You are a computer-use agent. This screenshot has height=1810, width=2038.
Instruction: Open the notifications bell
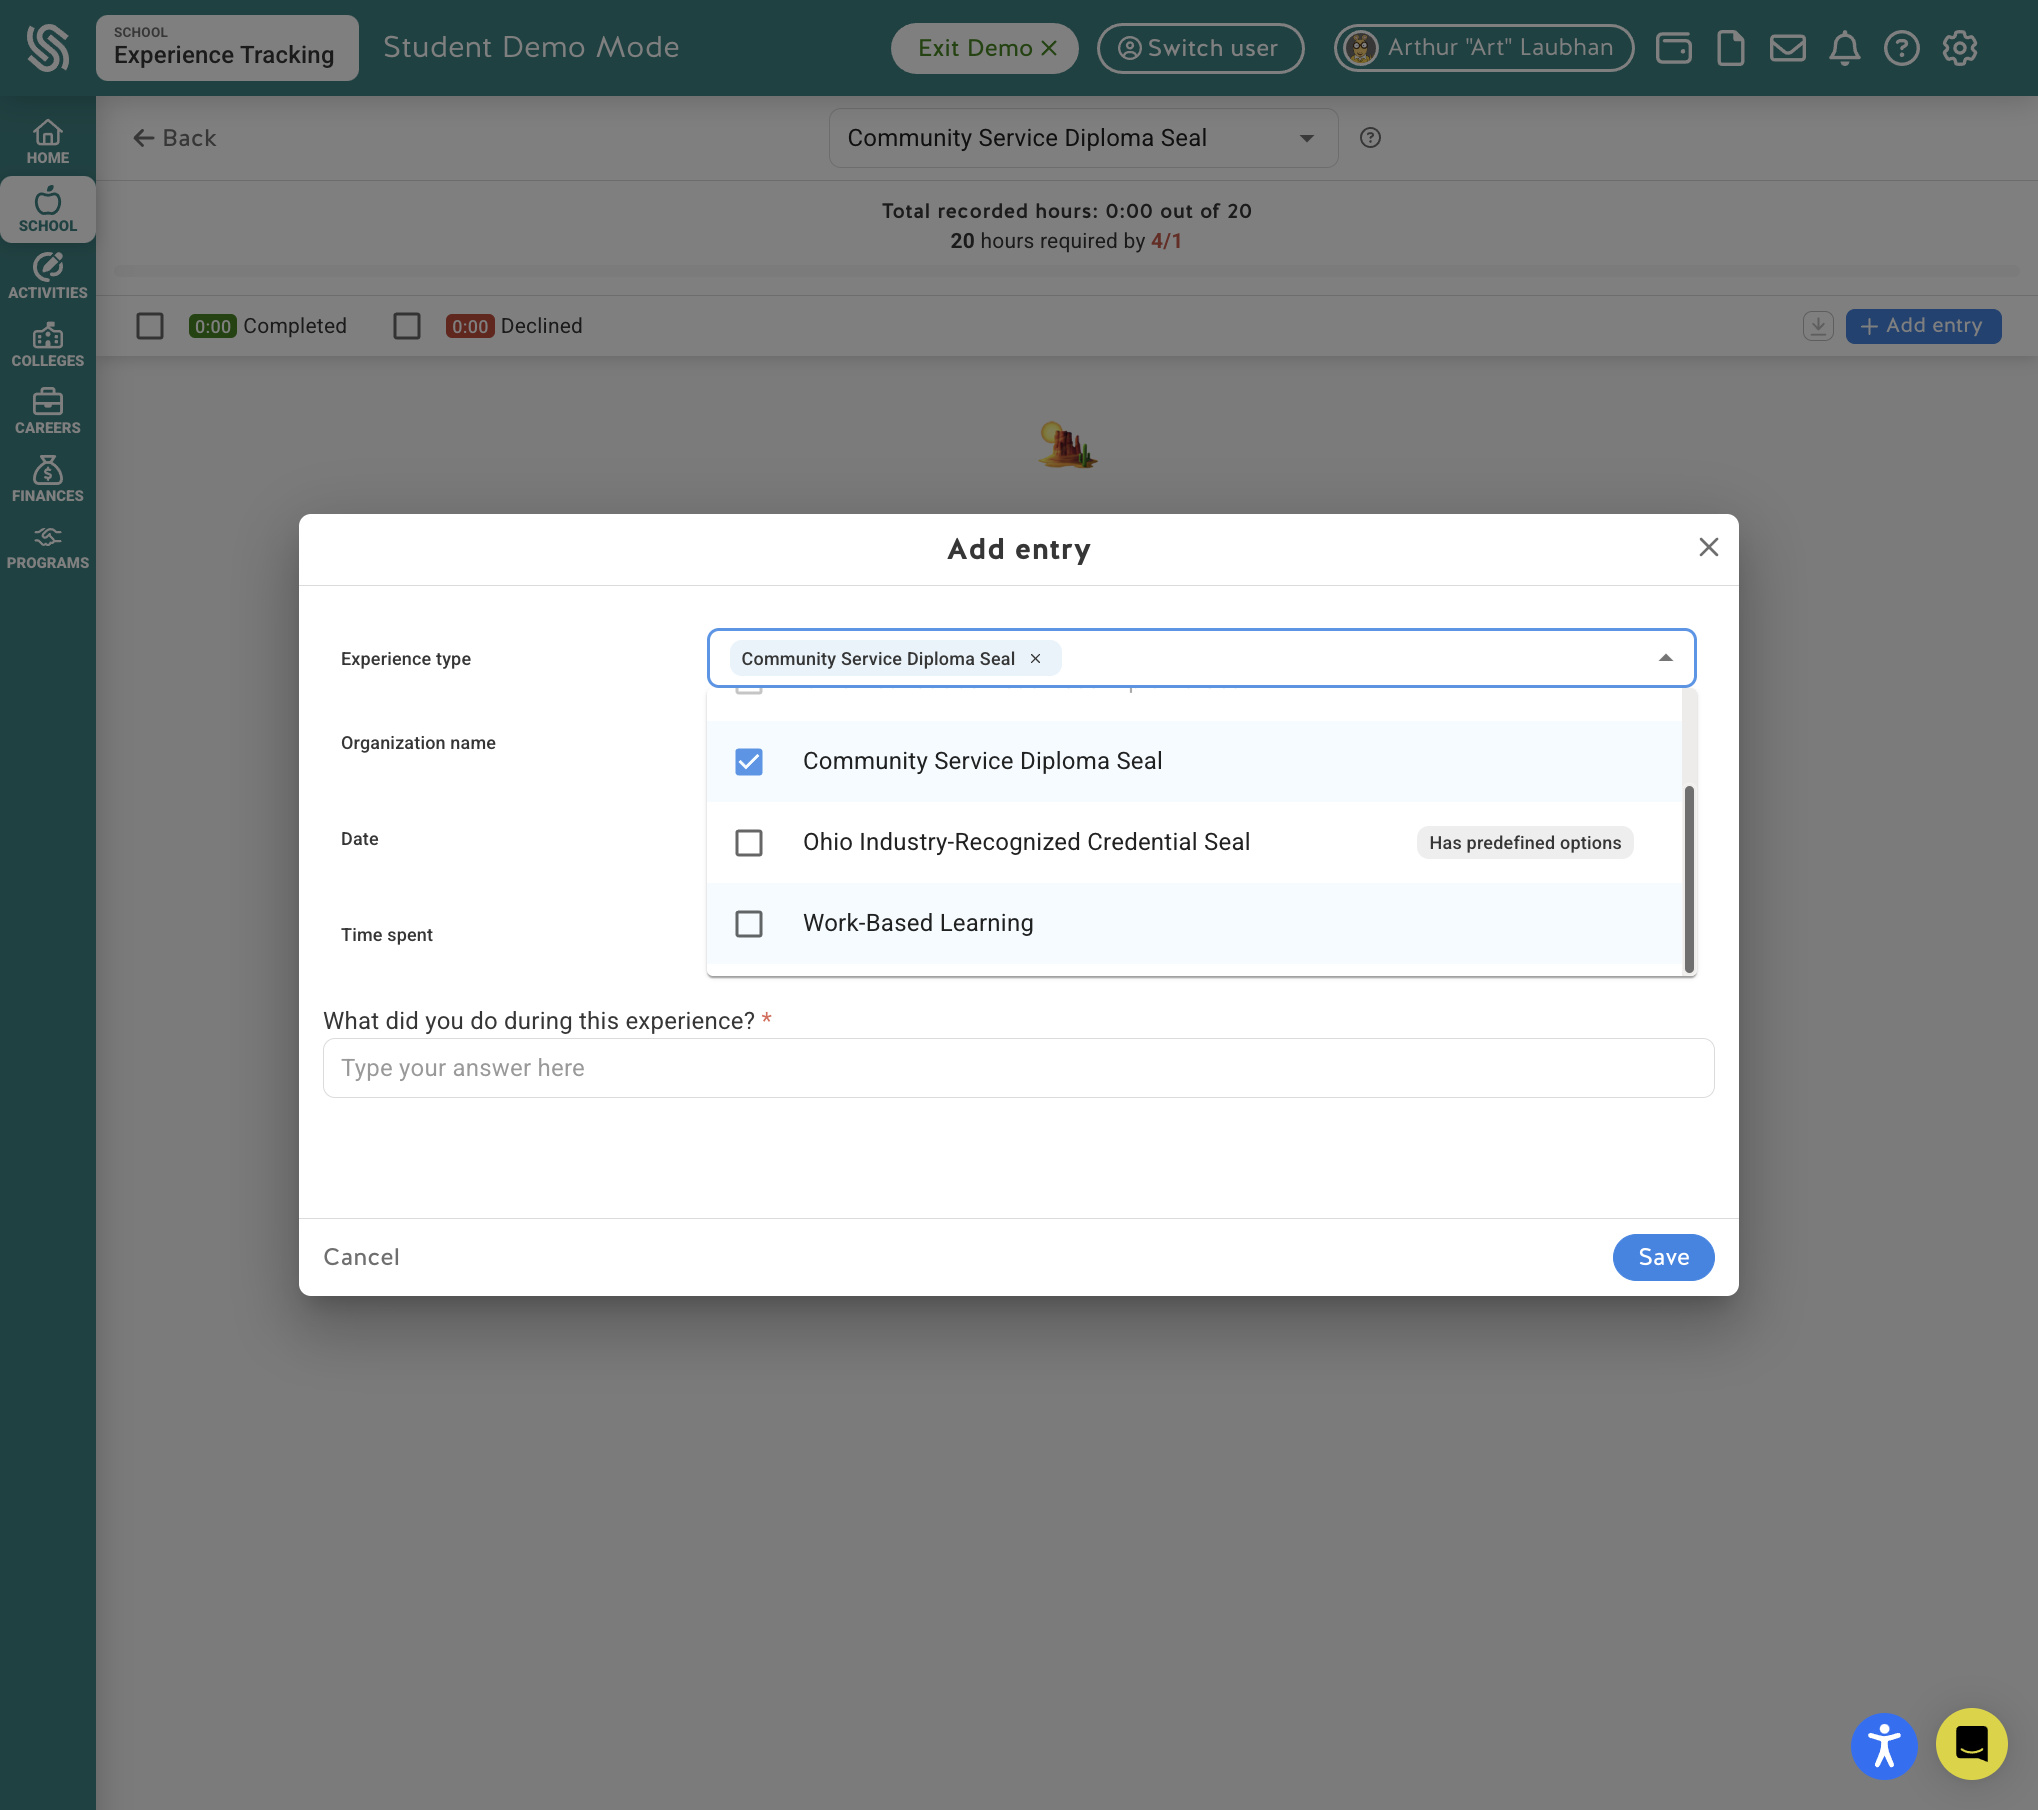(1845, 48)
